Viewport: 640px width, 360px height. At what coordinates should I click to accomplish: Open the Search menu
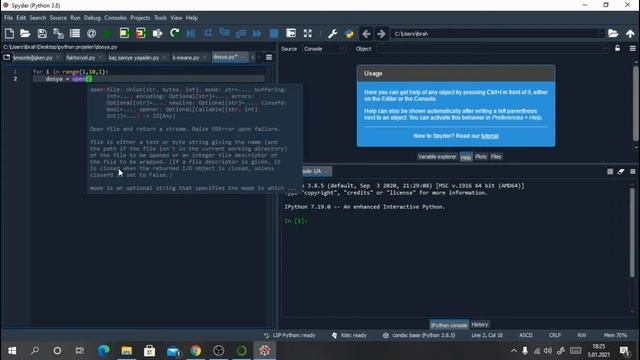[38, 18]
